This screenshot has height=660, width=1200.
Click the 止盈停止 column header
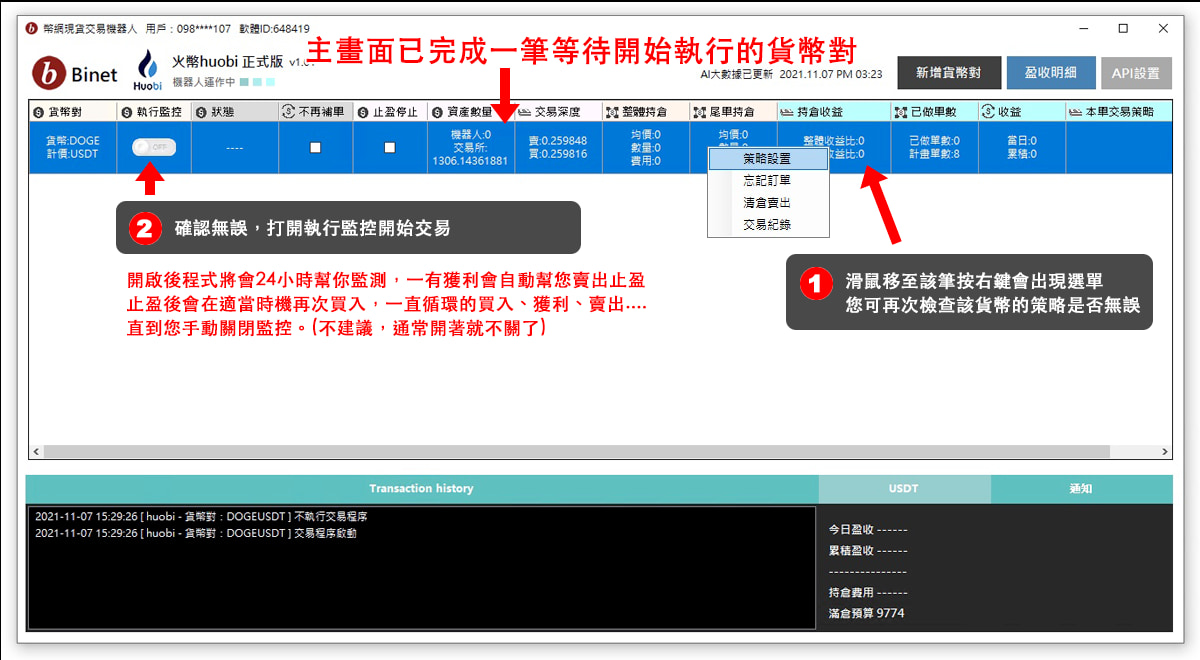click(390, 111)
